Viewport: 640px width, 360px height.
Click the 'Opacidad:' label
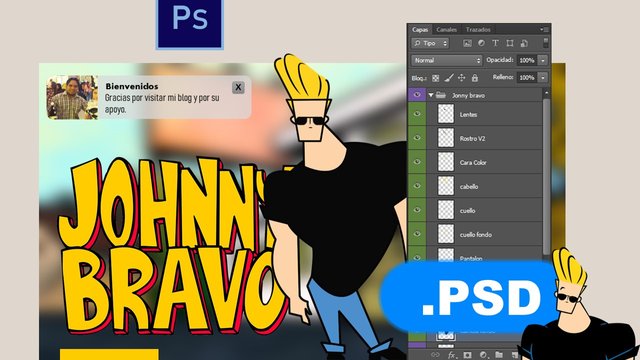coord(500,60)
